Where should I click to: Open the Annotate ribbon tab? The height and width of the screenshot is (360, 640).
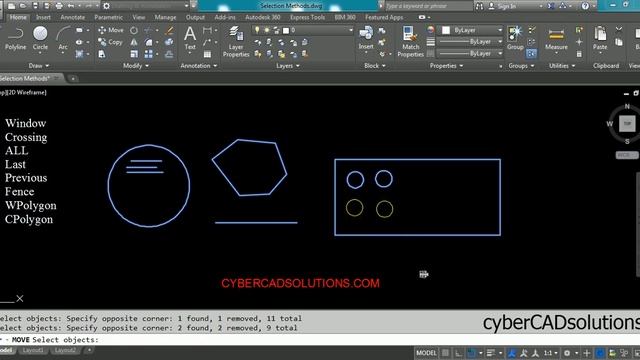[73, 17]
